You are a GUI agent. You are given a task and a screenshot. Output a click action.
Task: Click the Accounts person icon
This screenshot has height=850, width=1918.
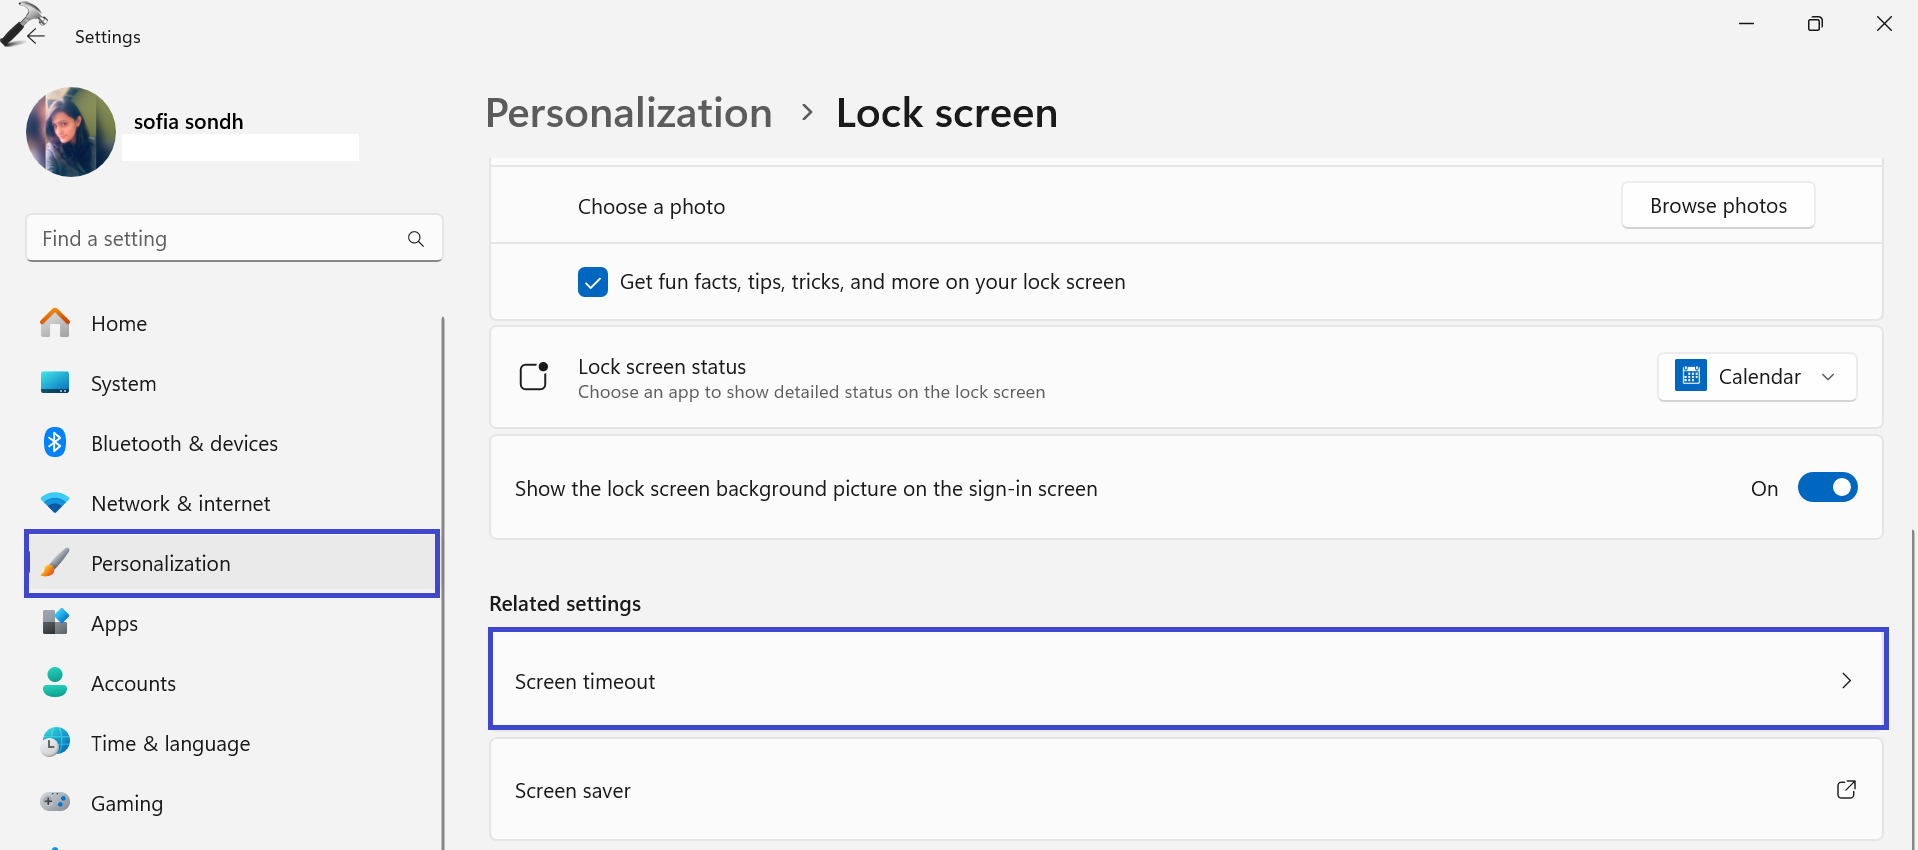[55, 683]
